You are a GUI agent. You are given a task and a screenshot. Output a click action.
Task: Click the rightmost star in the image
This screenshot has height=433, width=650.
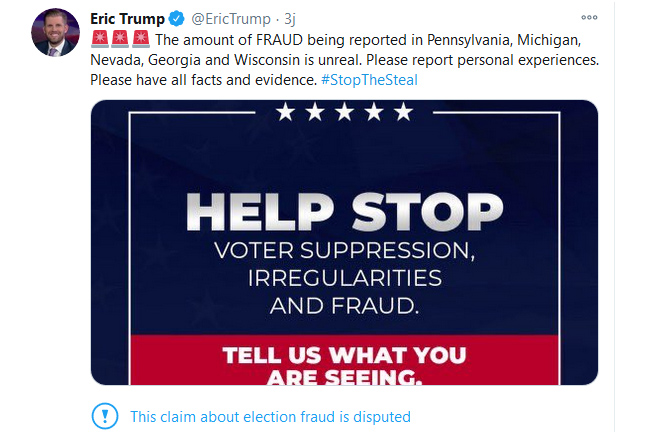coord(402,112)
